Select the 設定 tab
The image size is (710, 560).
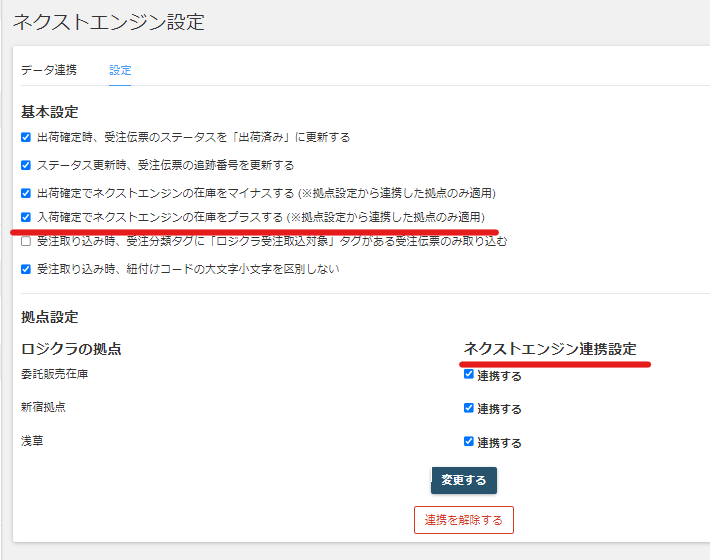[120, 70]
